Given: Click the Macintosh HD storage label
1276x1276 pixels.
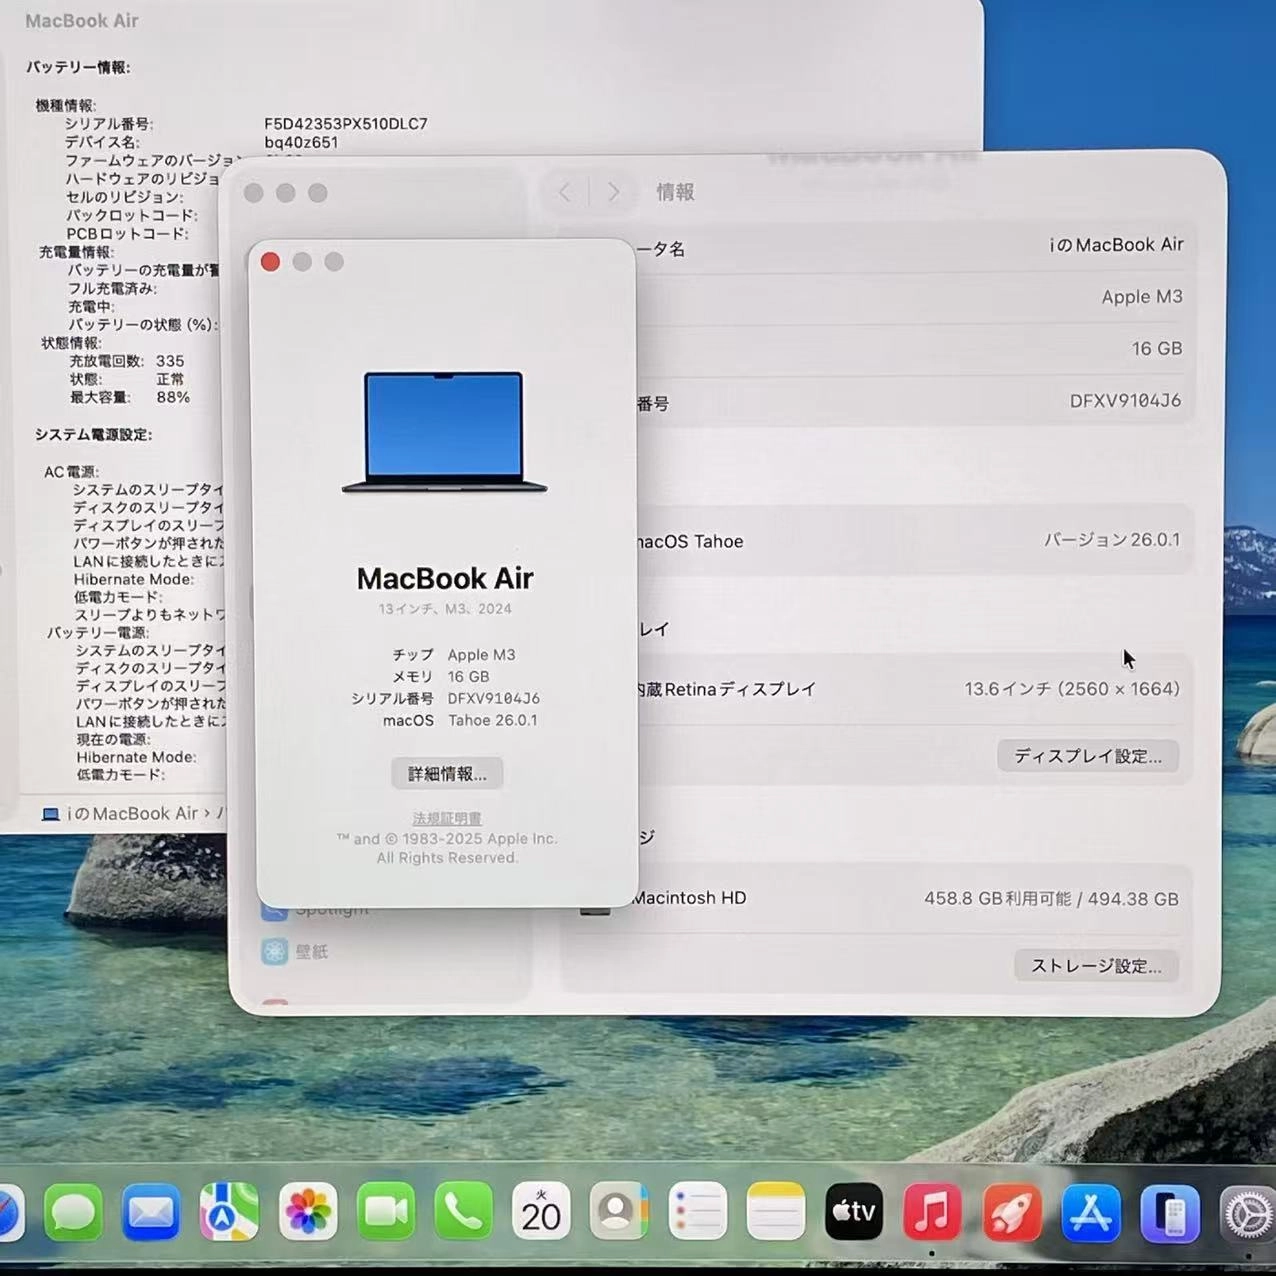Looking at the screenshot, I should pos(689,898).
